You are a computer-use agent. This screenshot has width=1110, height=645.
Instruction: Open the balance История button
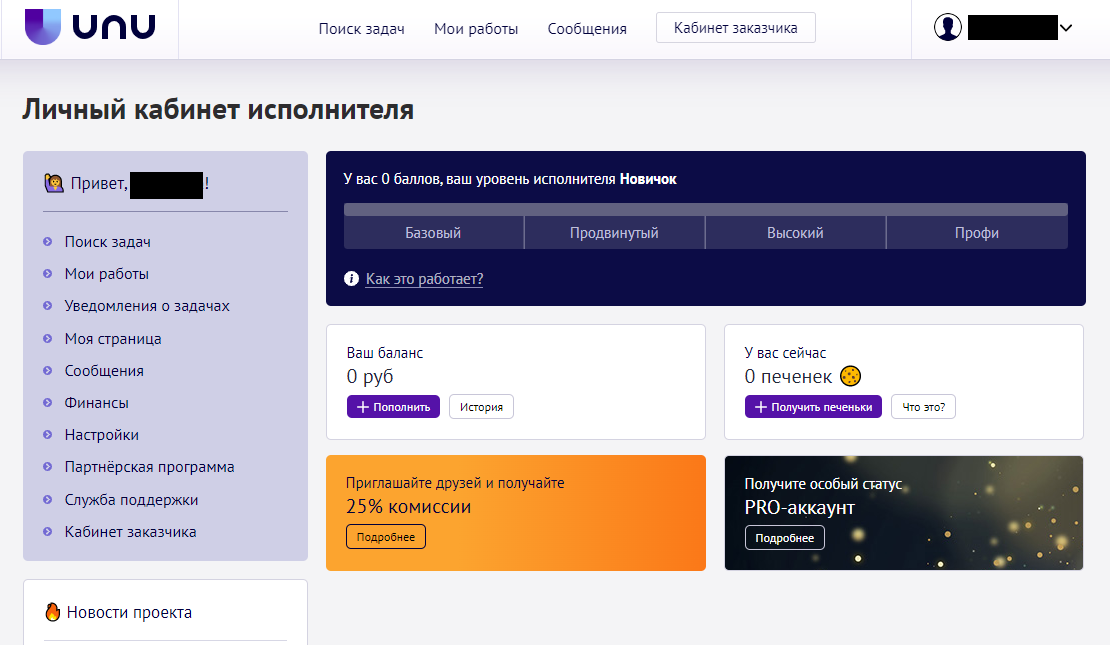pyautogui.click(x=481, y=407)
